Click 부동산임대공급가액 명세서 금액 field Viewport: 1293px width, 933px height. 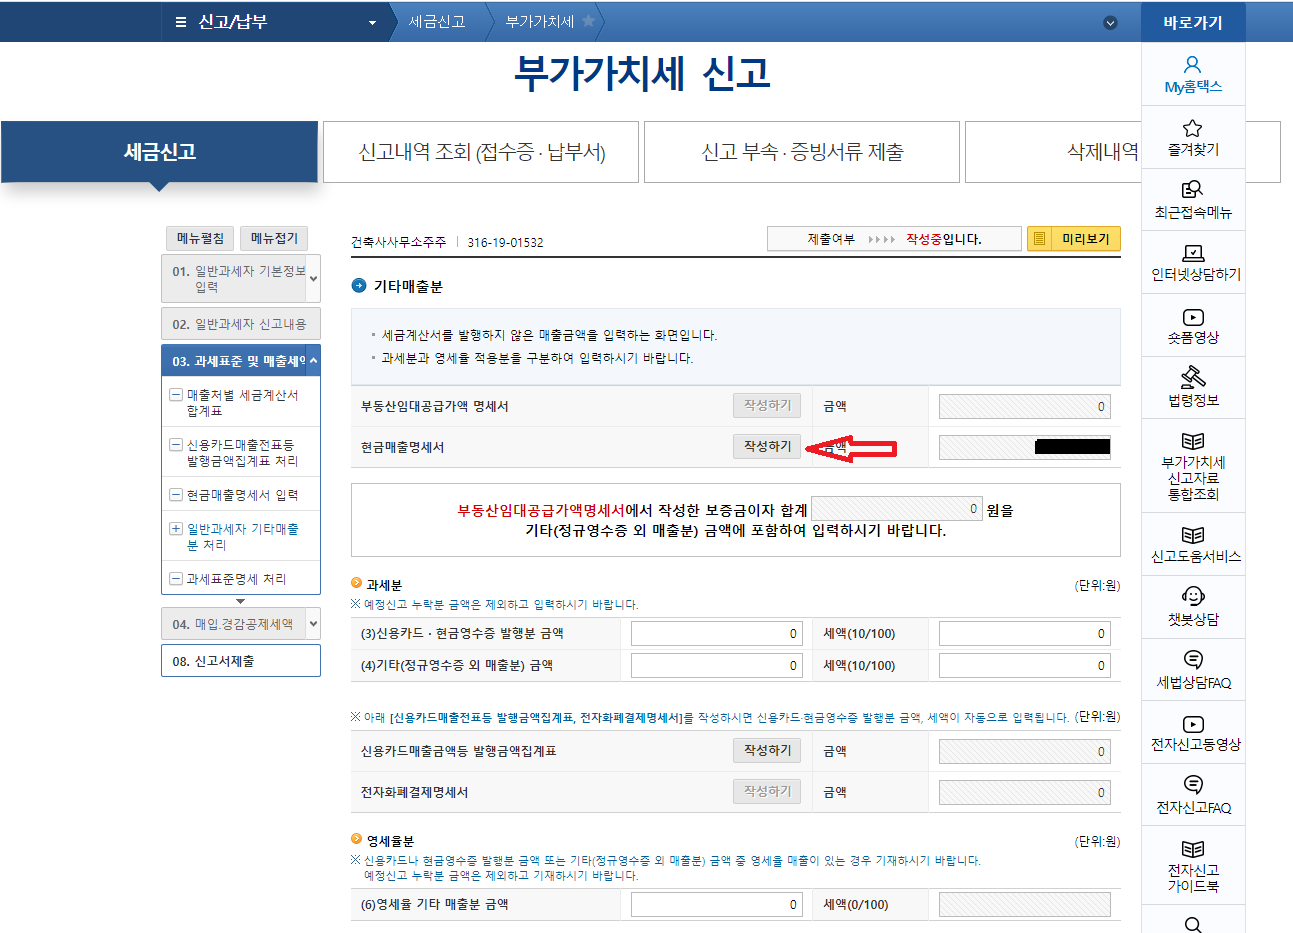click(x=1025, y=406)
